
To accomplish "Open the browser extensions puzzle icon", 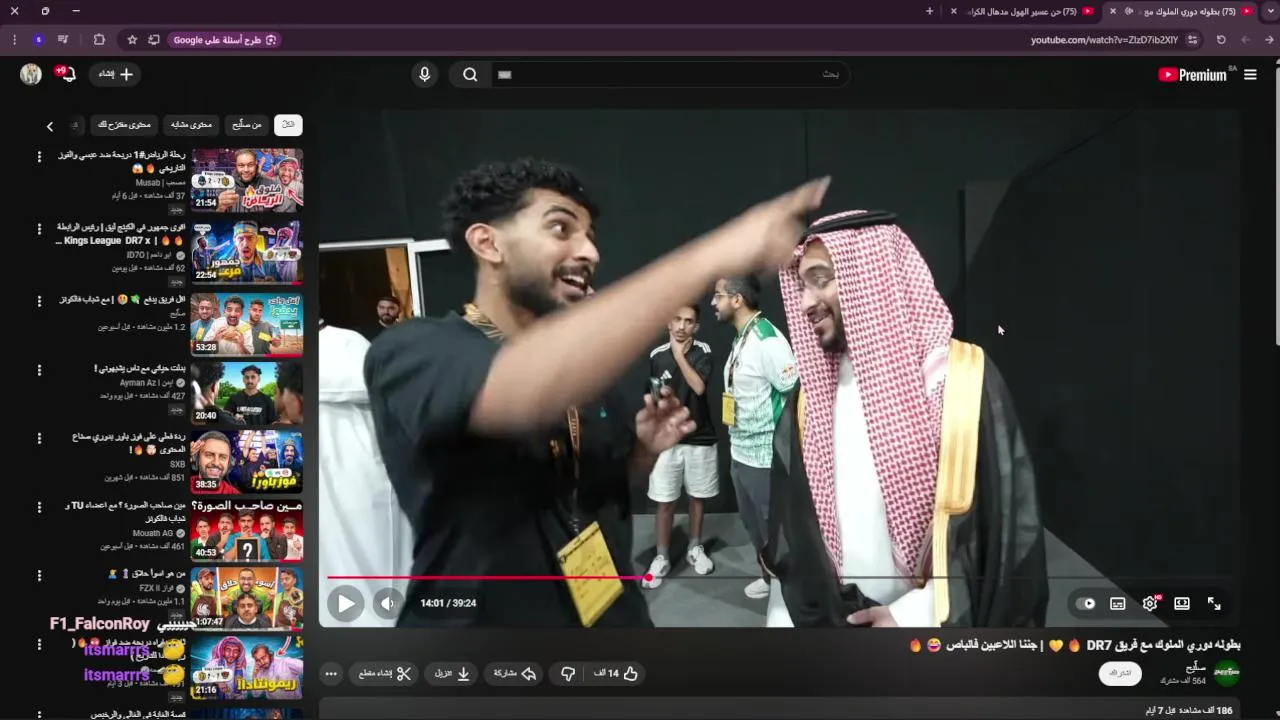I will [x=99, y=40].
